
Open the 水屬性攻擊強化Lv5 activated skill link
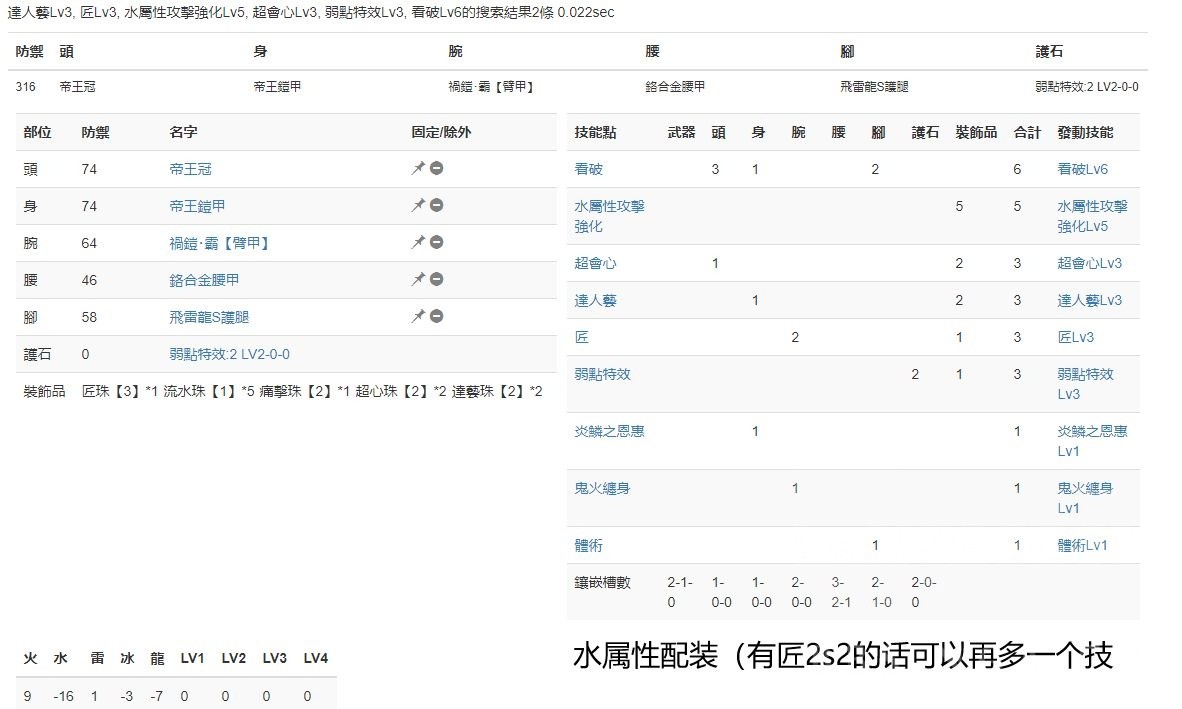[1088, 216]
